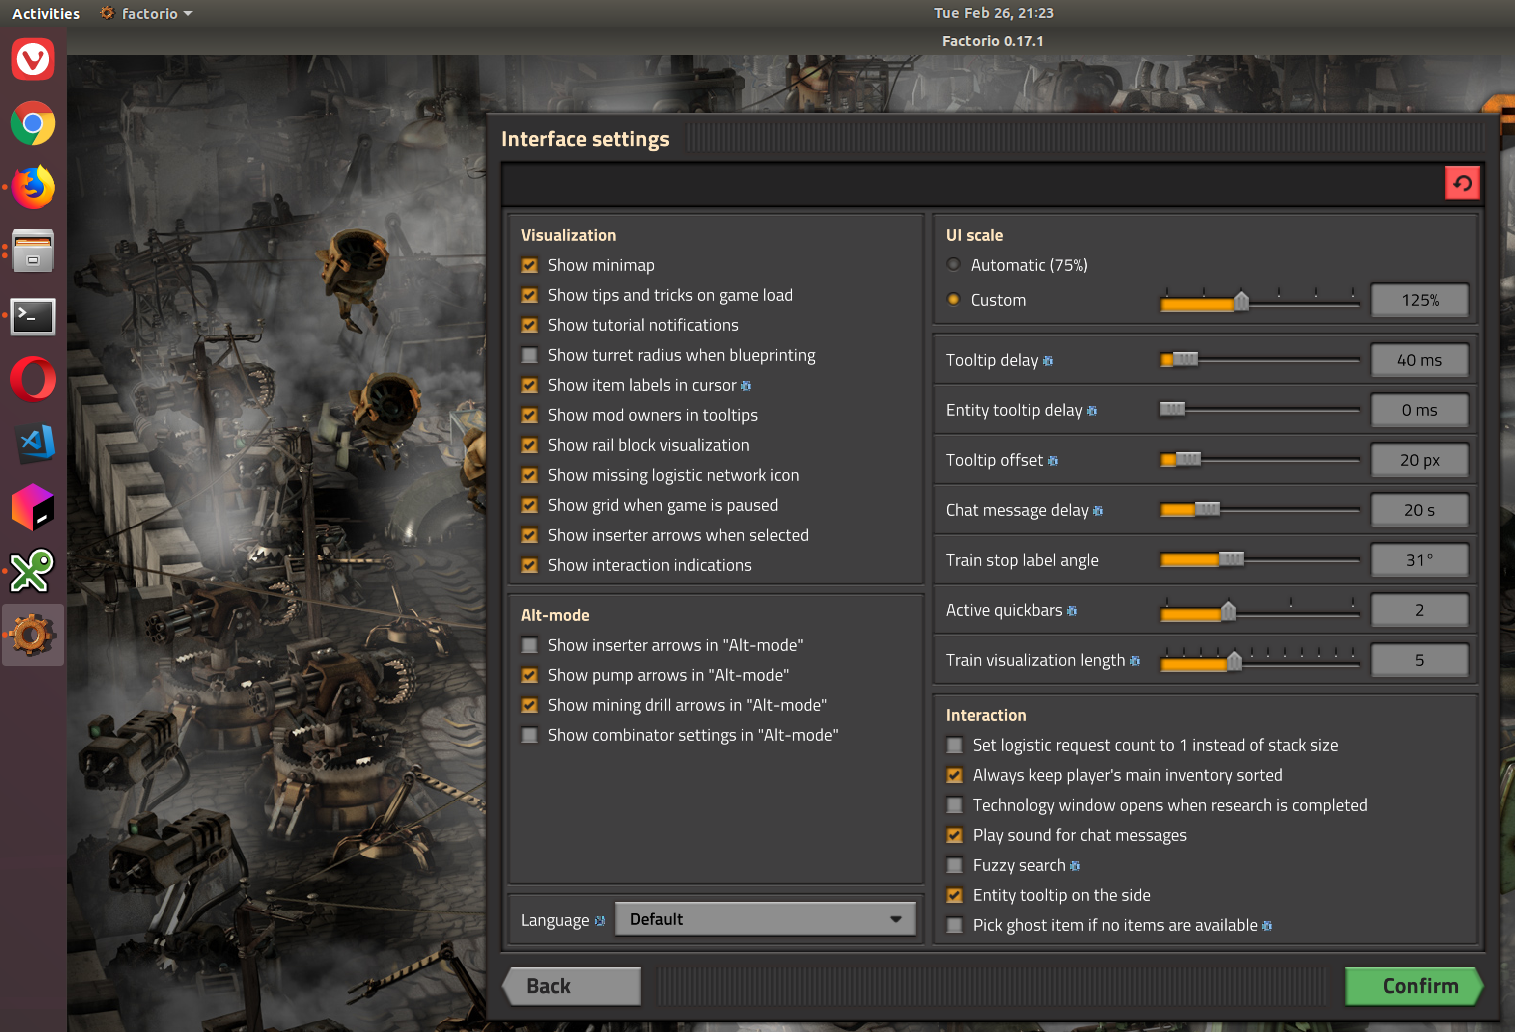Image resolution: width=1515 pixels, height=1032 pixels.
Task: Click info icon beside Language label
Action: pos(600,921)
